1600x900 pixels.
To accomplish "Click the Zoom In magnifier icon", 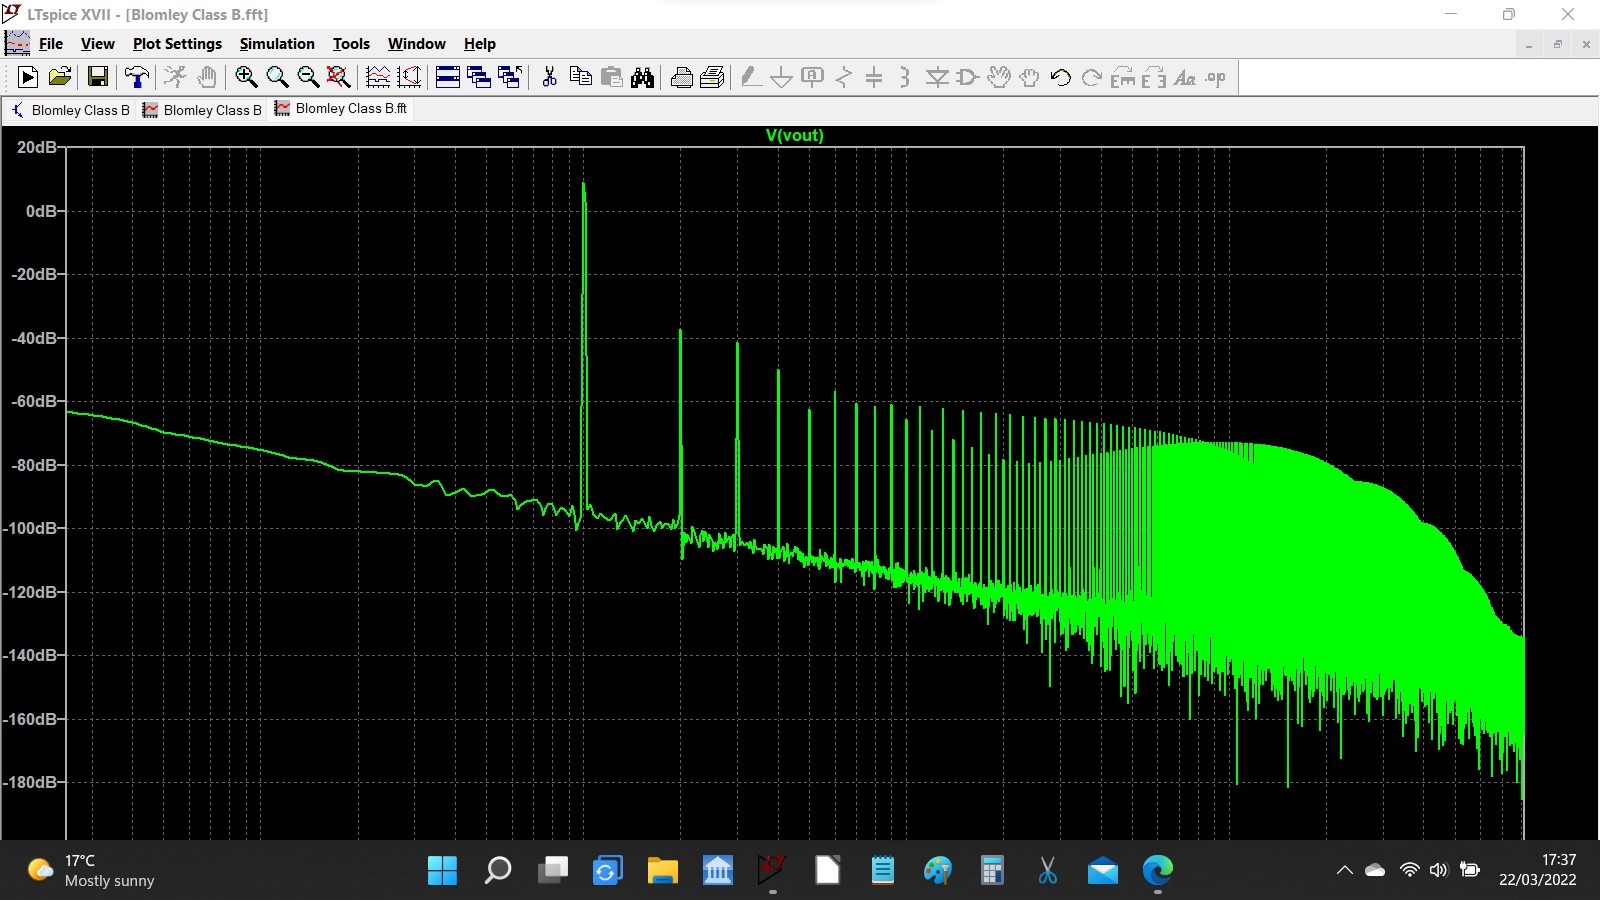I will tap(246, 77).
